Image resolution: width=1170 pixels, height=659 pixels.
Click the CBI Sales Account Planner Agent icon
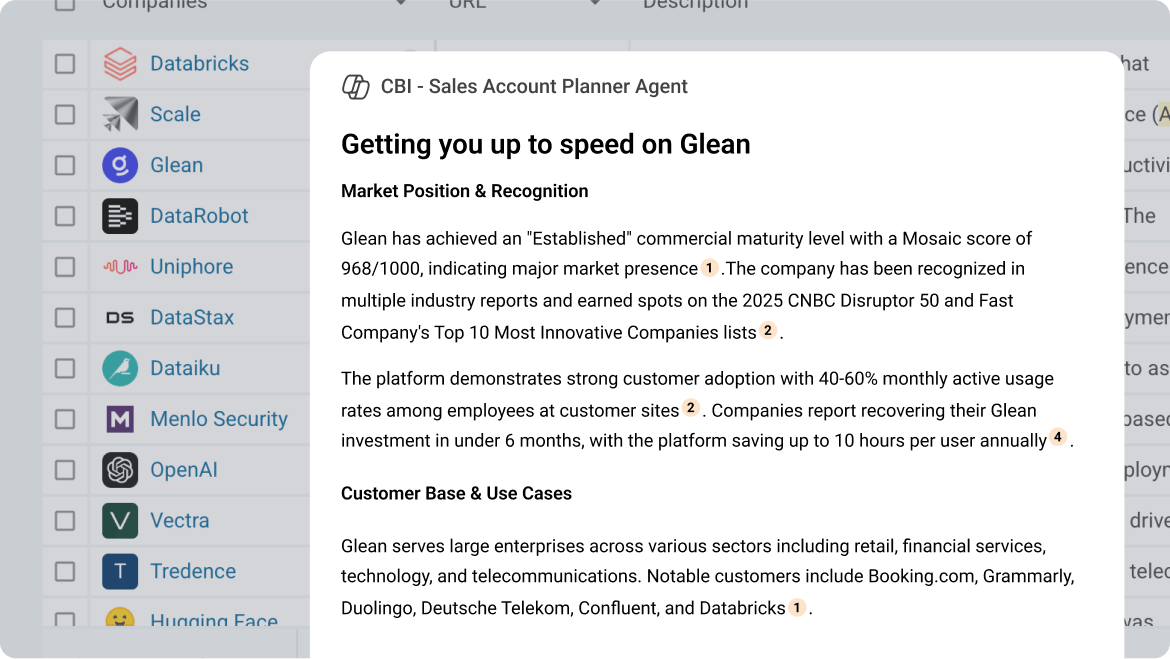click(355, 87)
